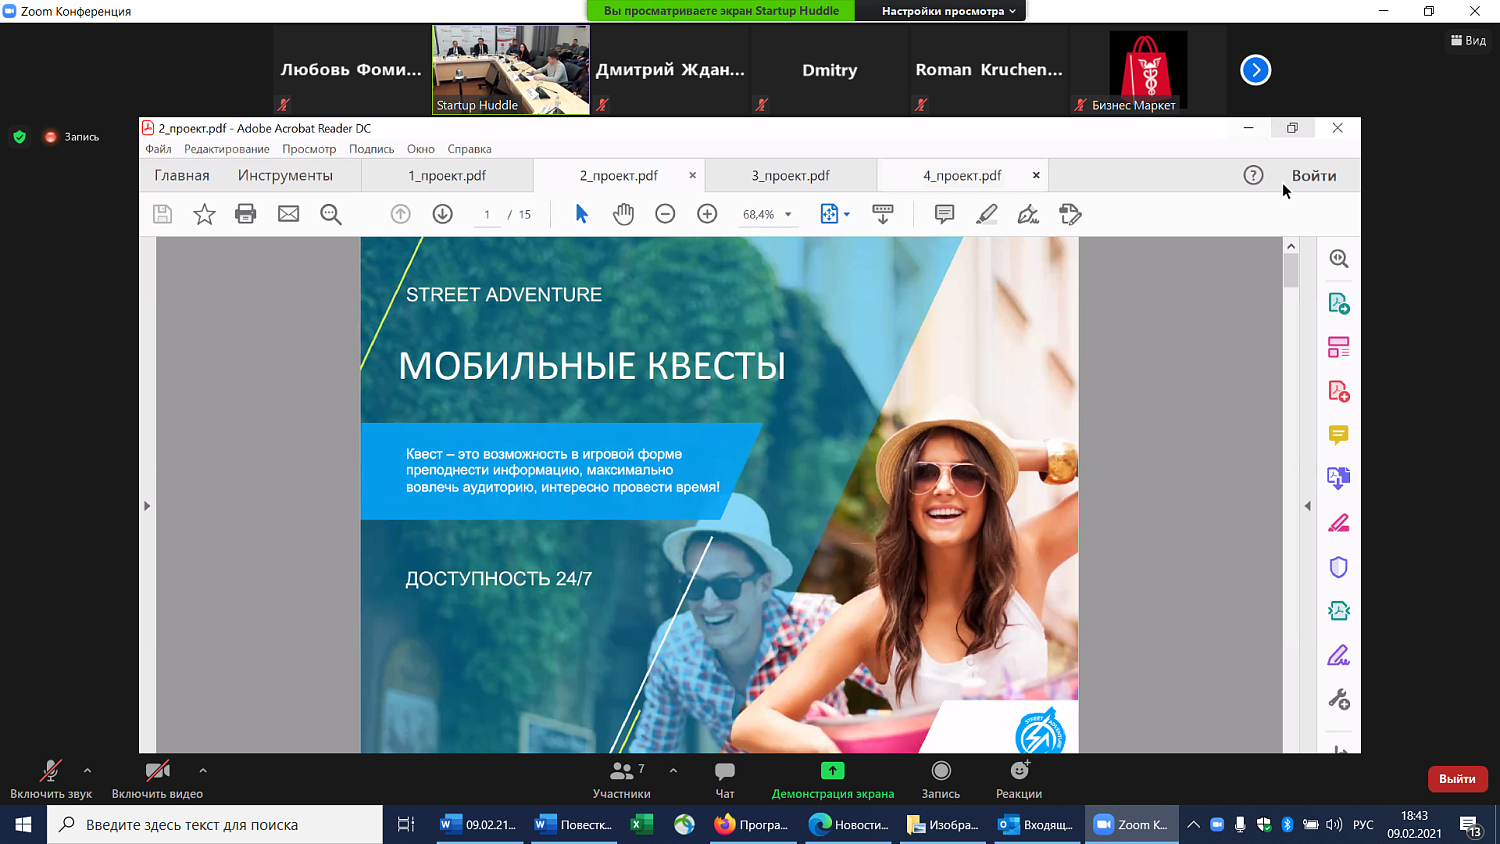Toggle the Участники participants panel
1500x844 pixels.
[622, 779]
